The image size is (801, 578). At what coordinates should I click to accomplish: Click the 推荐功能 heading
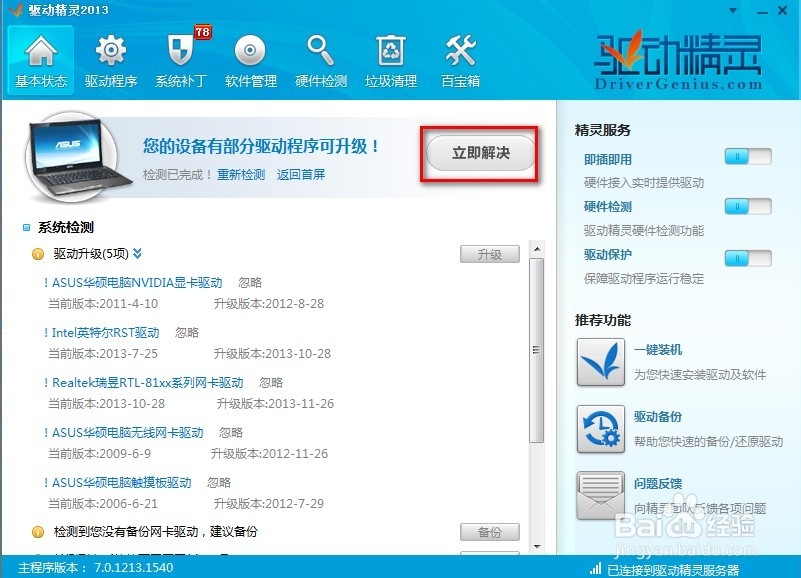603,320
